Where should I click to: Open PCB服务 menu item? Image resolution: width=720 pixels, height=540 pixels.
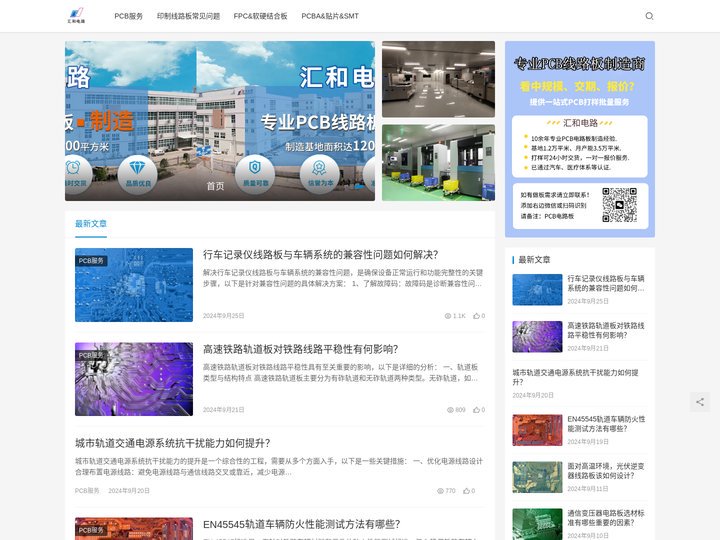click(x=129, y=16)
